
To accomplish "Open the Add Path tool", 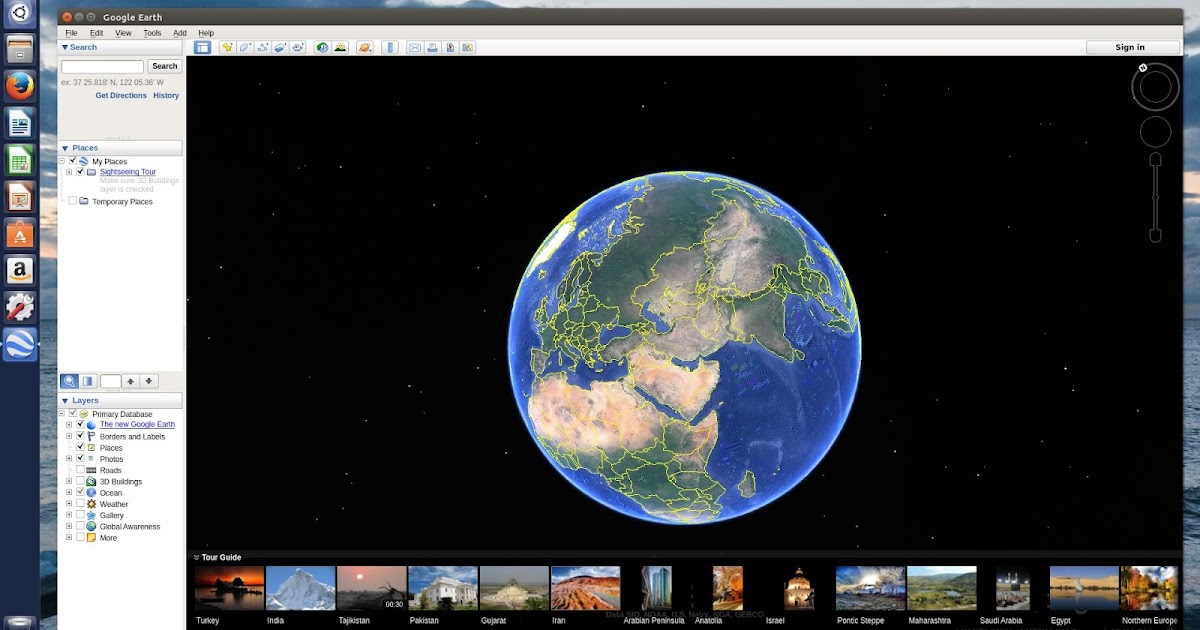I will [265, 46].
